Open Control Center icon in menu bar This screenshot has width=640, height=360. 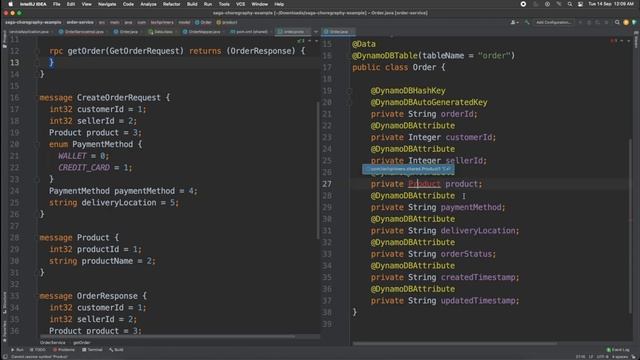(x=580, y=4)
